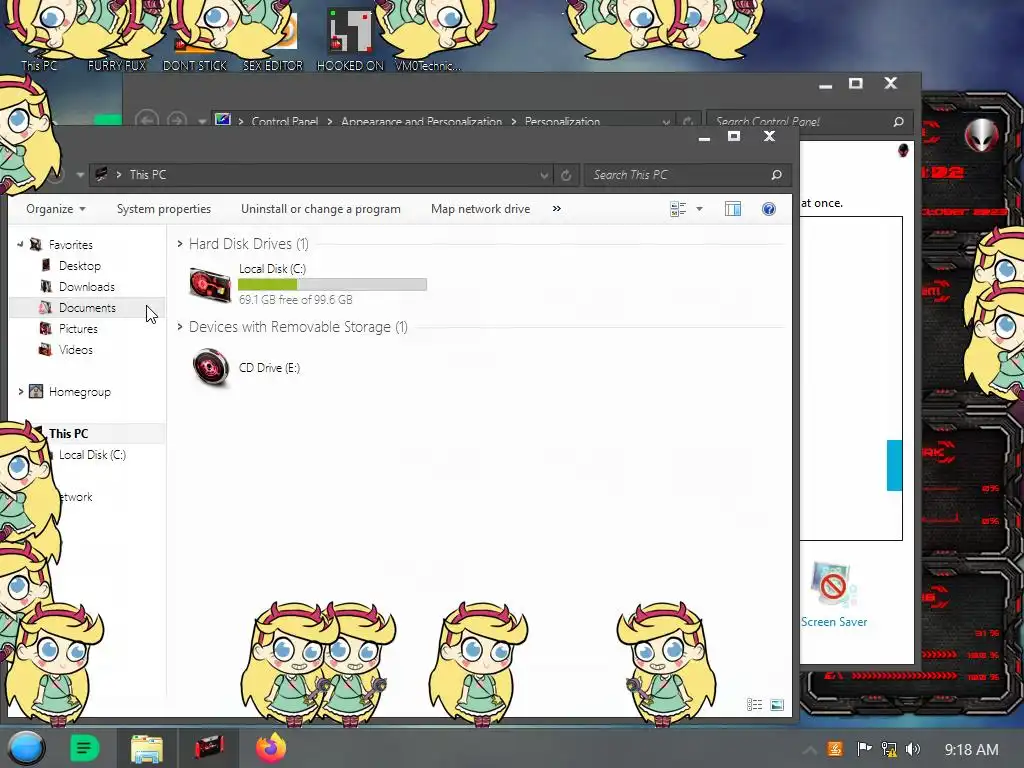Click the Alienware head gadget icon
Screen dimensions: 1024x768
982,135
